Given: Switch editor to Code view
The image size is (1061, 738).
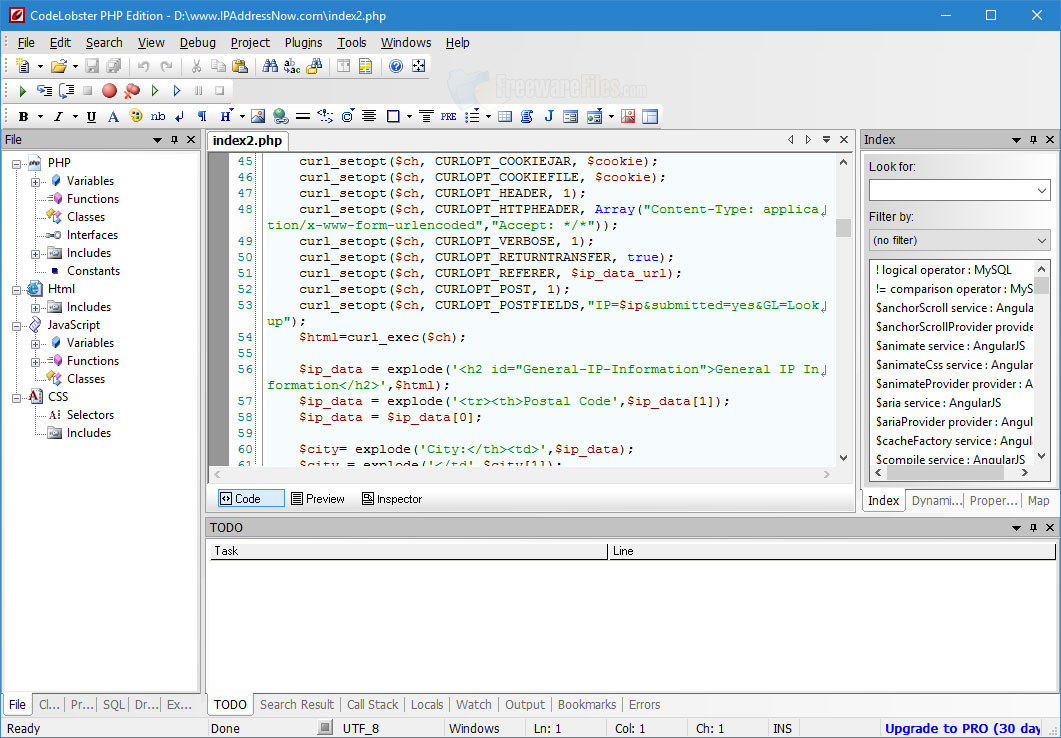Looking at the screenshot, I should tap(251, 499).
